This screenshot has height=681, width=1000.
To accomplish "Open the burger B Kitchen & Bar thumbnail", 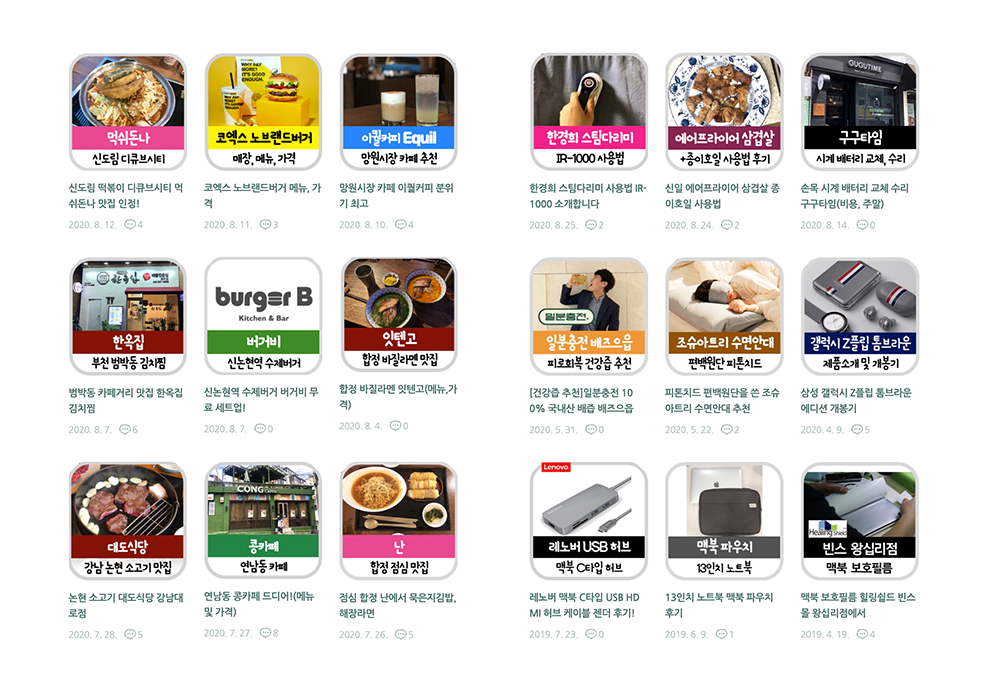I will (263, 316).
